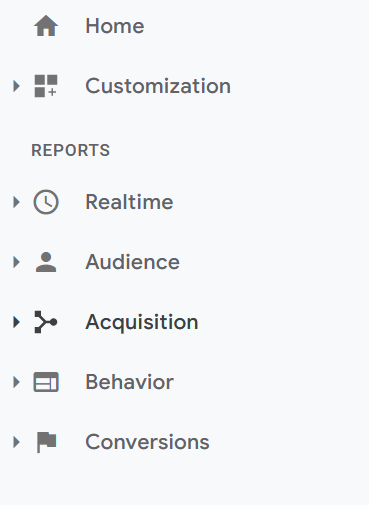Click the Customization dashboard-plus icon
This screenshot has width=369, height=505.
[x=46, y=86]
